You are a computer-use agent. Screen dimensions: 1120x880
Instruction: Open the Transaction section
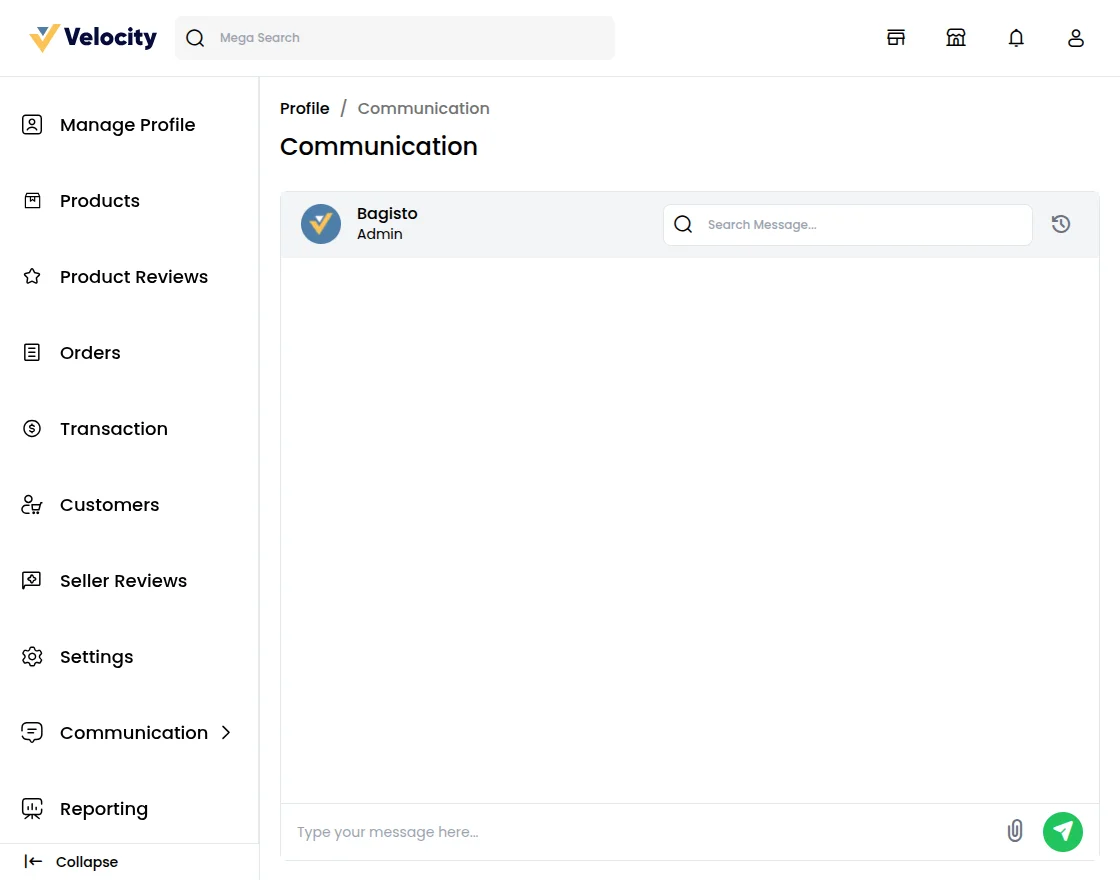tap(113, 428)
